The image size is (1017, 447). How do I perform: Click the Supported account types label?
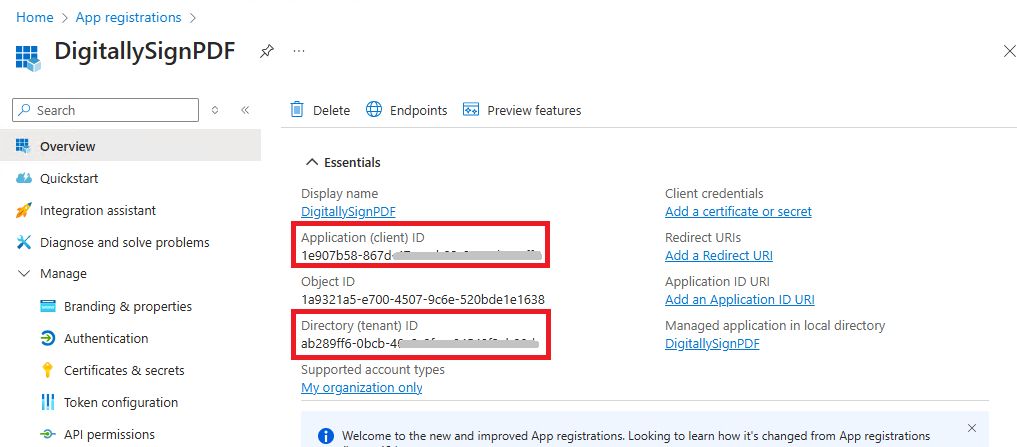click(x=373, y=370)
